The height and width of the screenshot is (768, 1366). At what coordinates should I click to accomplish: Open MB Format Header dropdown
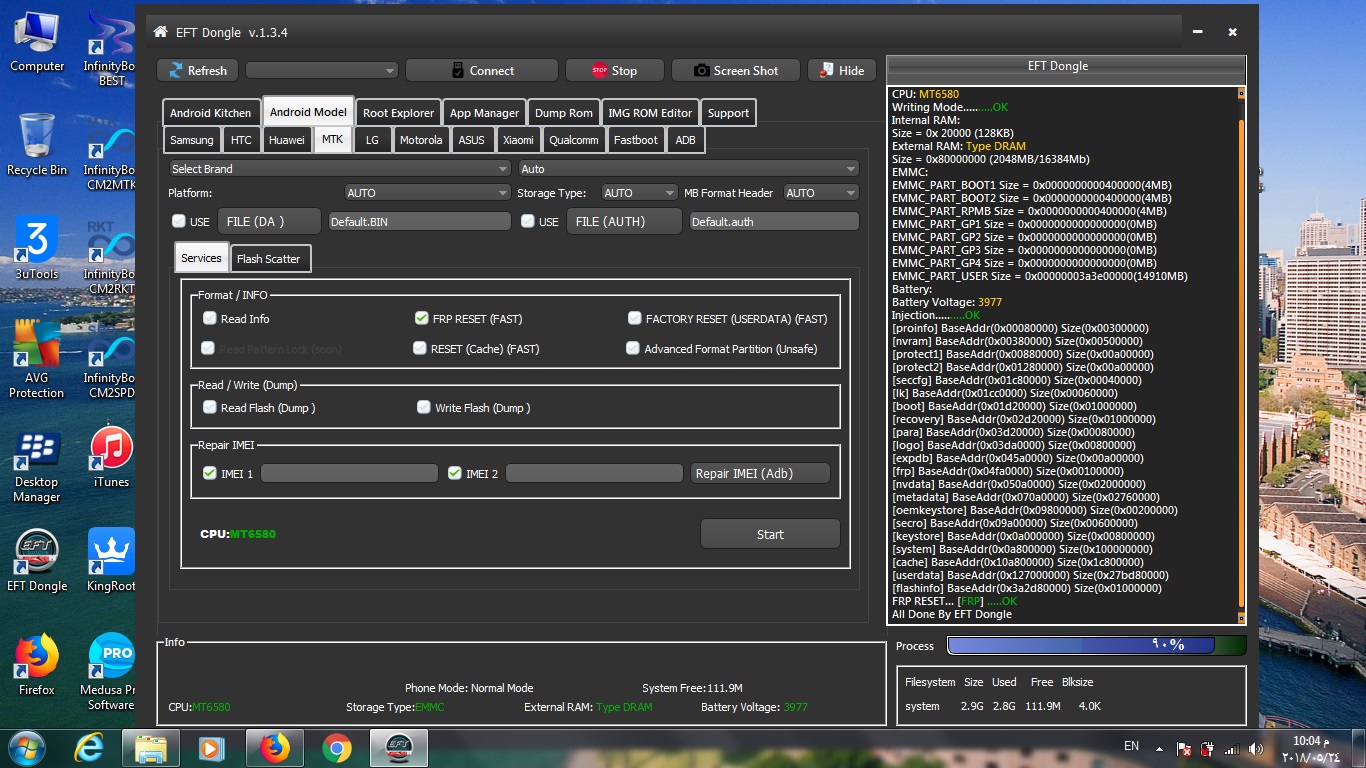click(821, 193)
